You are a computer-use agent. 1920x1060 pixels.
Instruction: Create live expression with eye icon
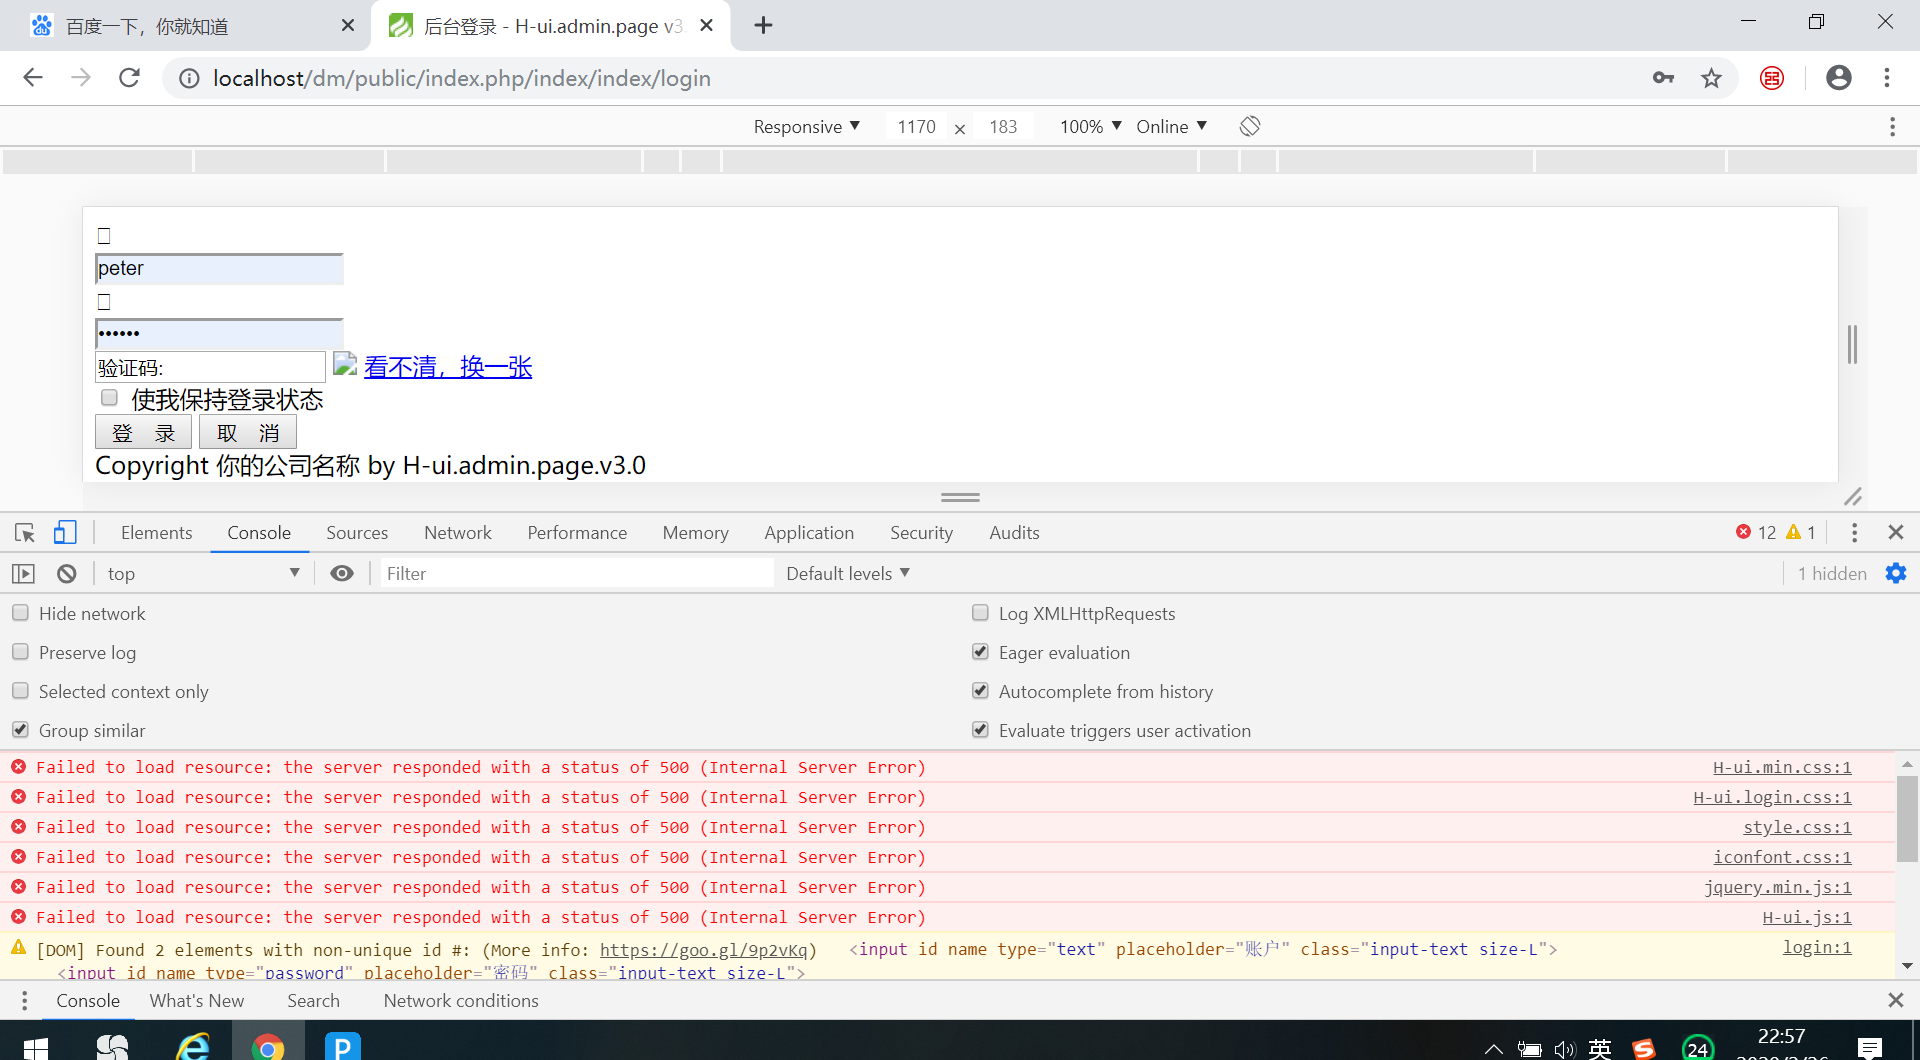pyautogui.click(x=342, y=574)
